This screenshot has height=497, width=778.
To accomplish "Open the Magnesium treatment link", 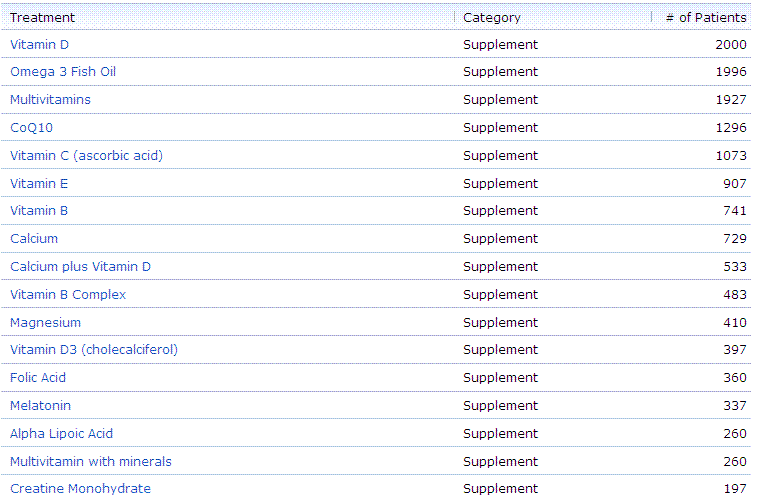I will [x=45, y=323].
